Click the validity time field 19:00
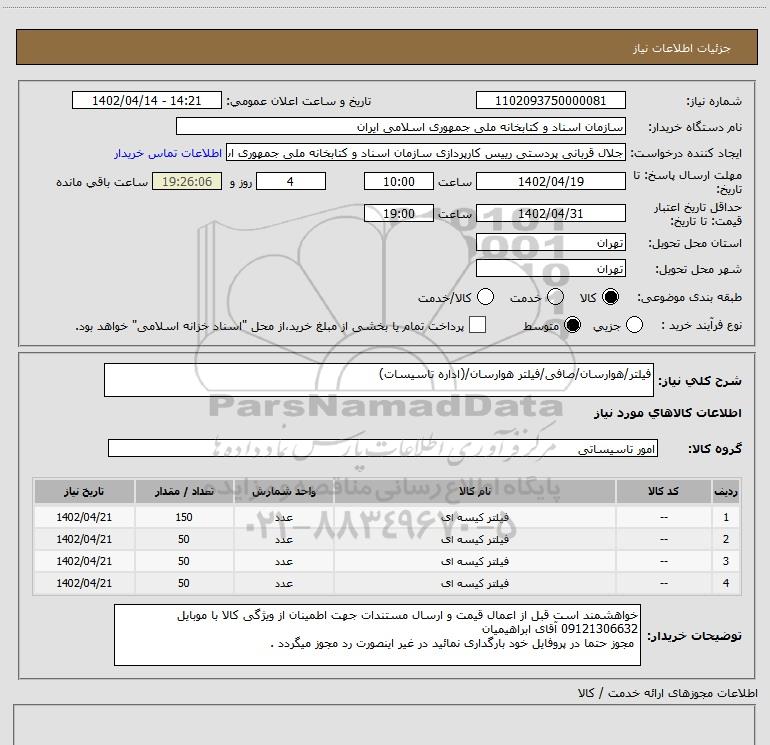This screenshot has height=745, width=770. [399, 213]
